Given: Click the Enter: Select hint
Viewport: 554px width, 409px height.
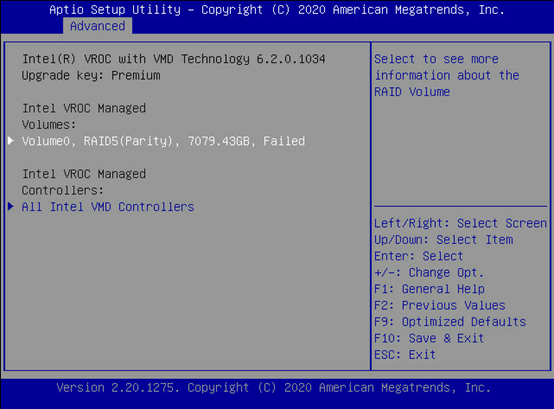Looking at the screenshot, I should 419,256.
